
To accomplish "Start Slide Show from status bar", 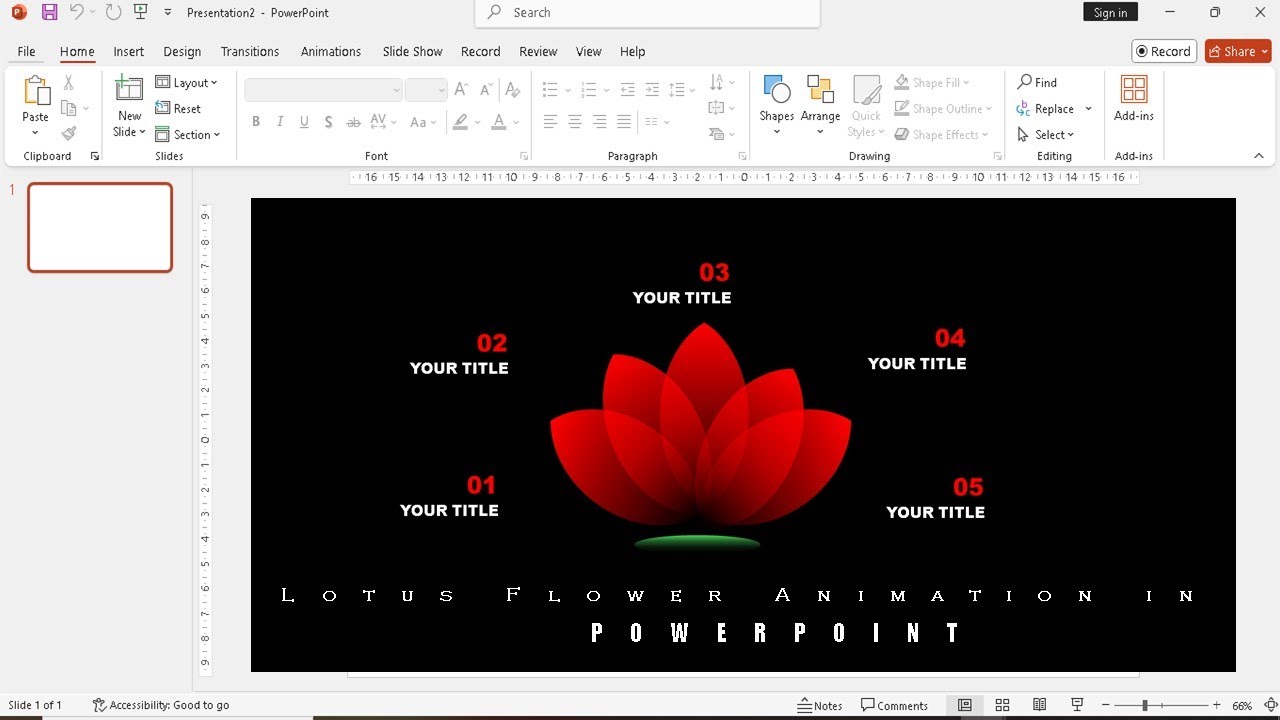I will point(1077,705).
